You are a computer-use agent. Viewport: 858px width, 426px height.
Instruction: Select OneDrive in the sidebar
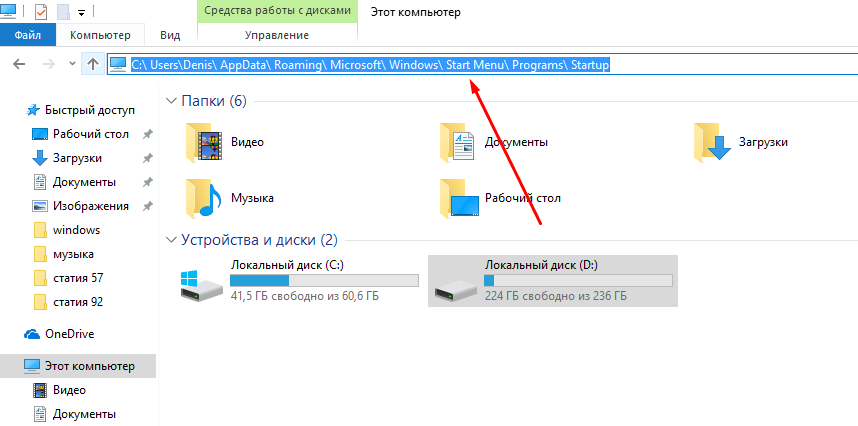[69, 334]
